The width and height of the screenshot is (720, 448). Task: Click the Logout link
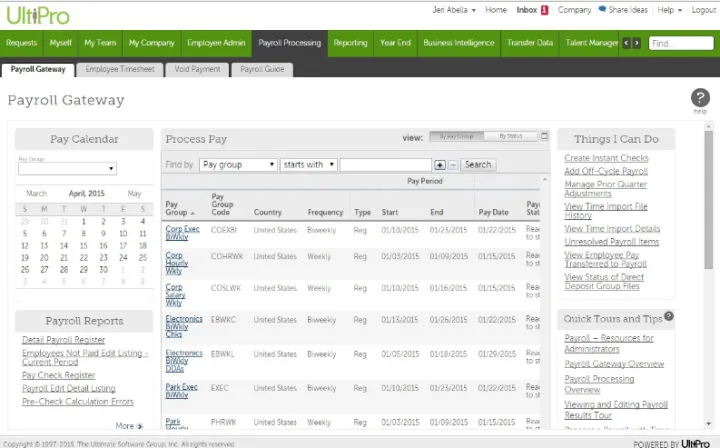[703, 10]
